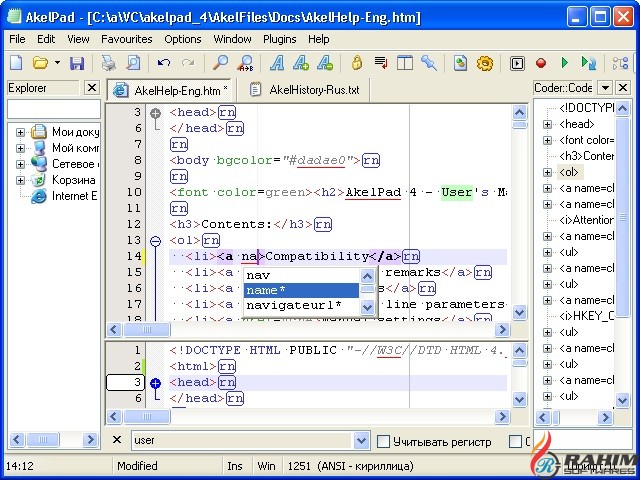
Task: Increase font size with the A plus icon
Action: click(x=301, y=63)
